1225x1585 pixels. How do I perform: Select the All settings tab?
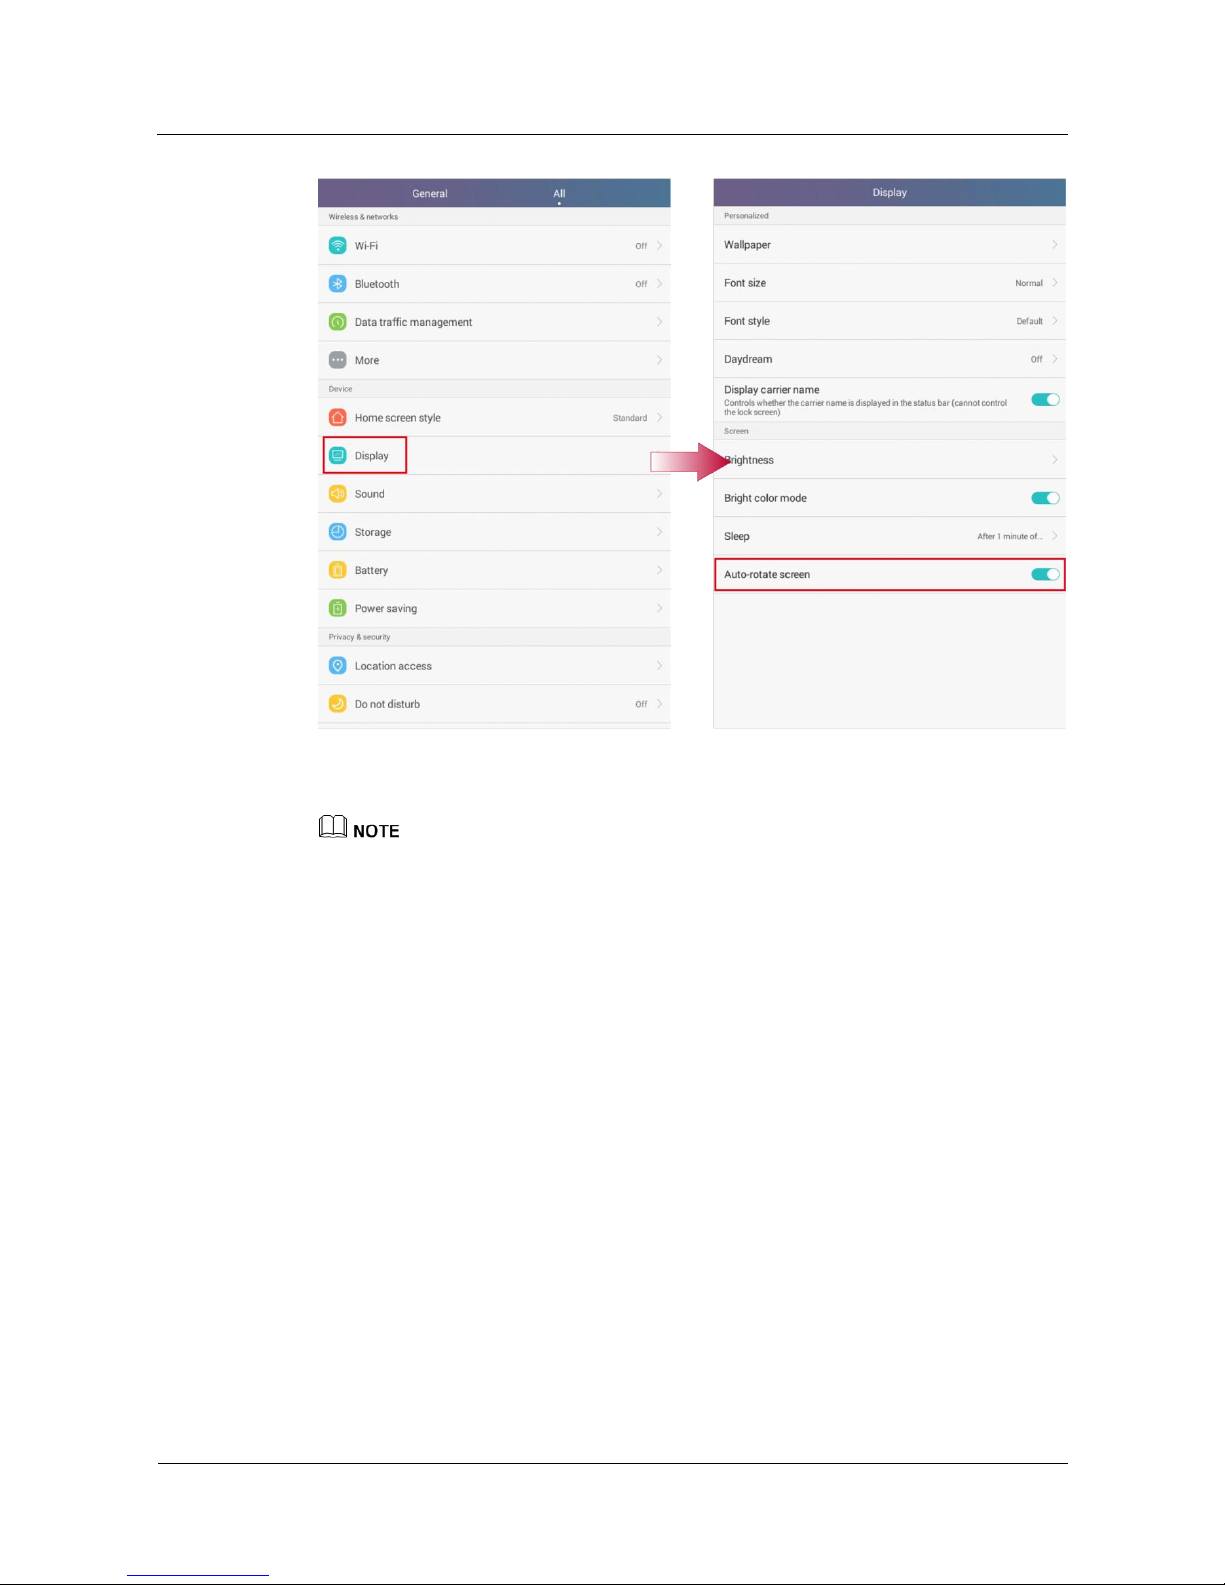(x=559, y=194)
